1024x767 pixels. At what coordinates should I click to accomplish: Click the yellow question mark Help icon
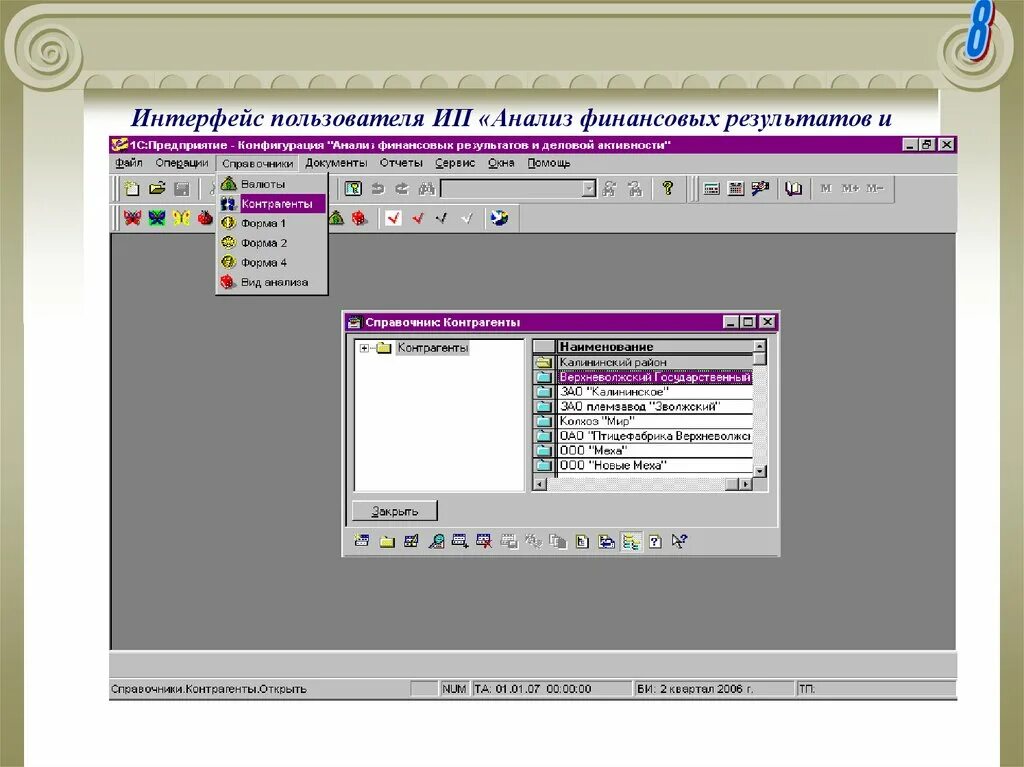(667, 189)
